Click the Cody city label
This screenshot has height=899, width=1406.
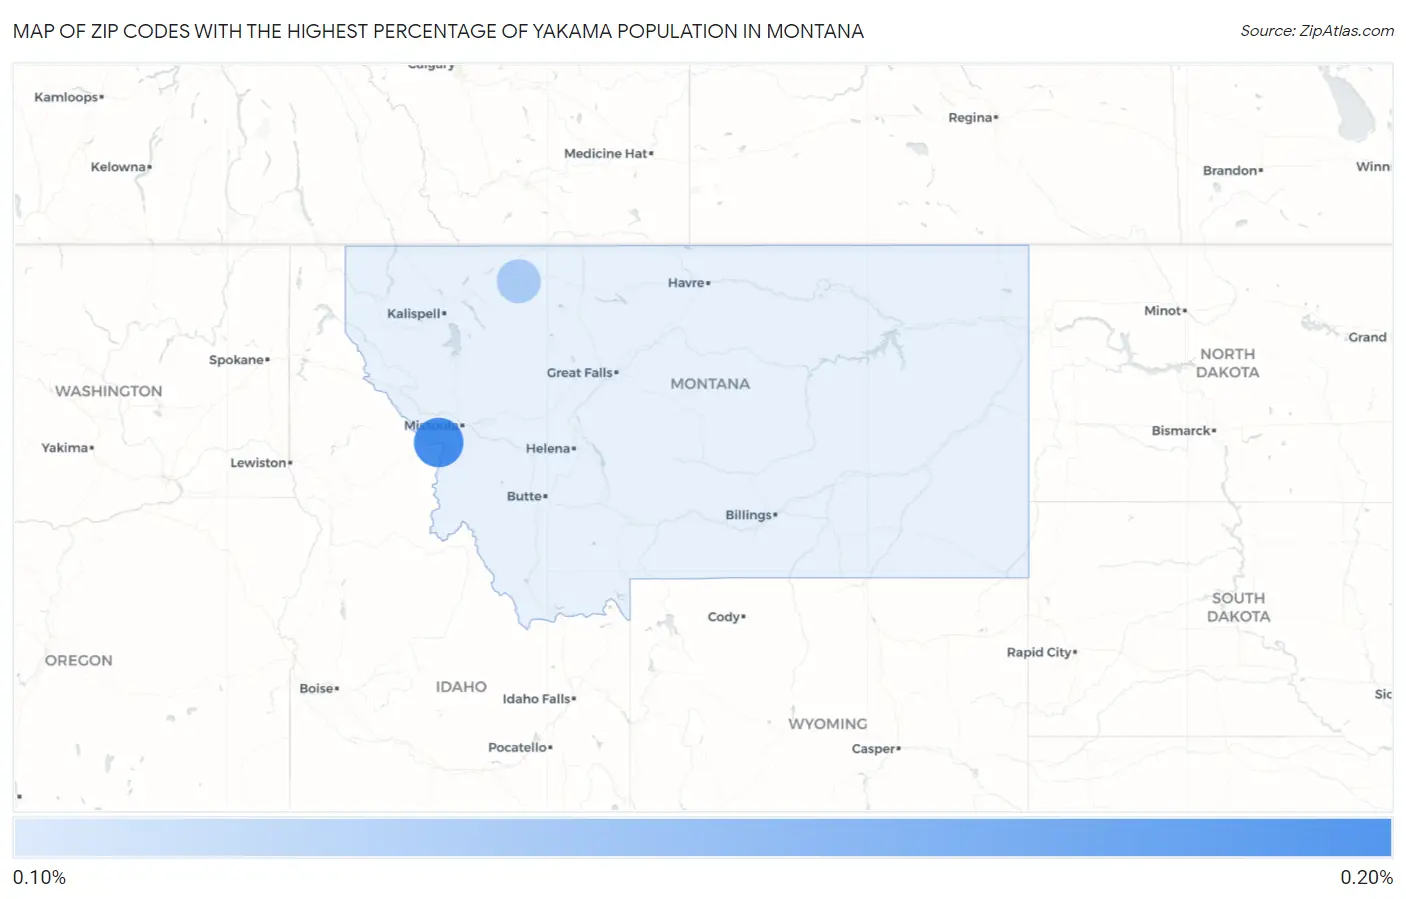[727, 617]
